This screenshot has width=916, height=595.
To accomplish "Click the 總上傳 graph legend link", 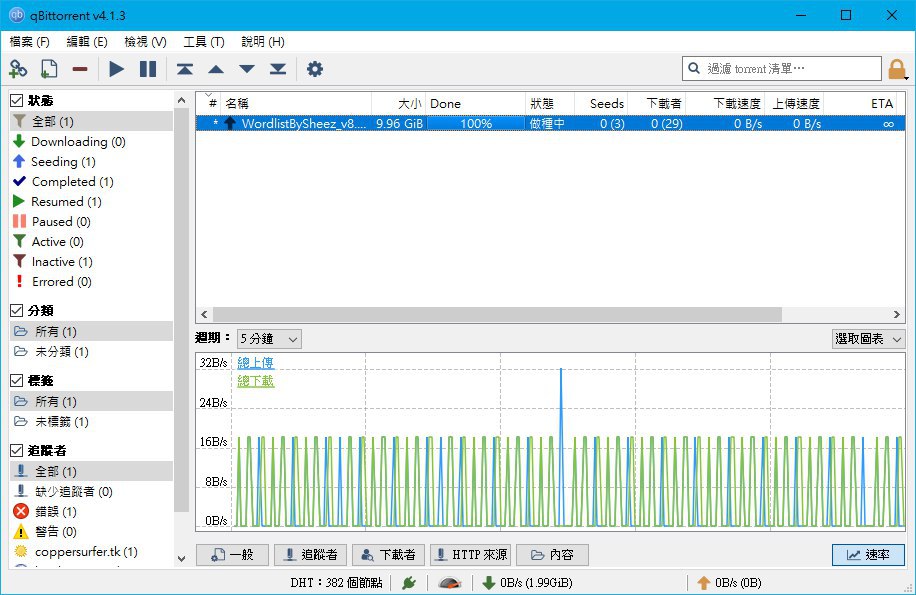I will [x=255, y=363].
